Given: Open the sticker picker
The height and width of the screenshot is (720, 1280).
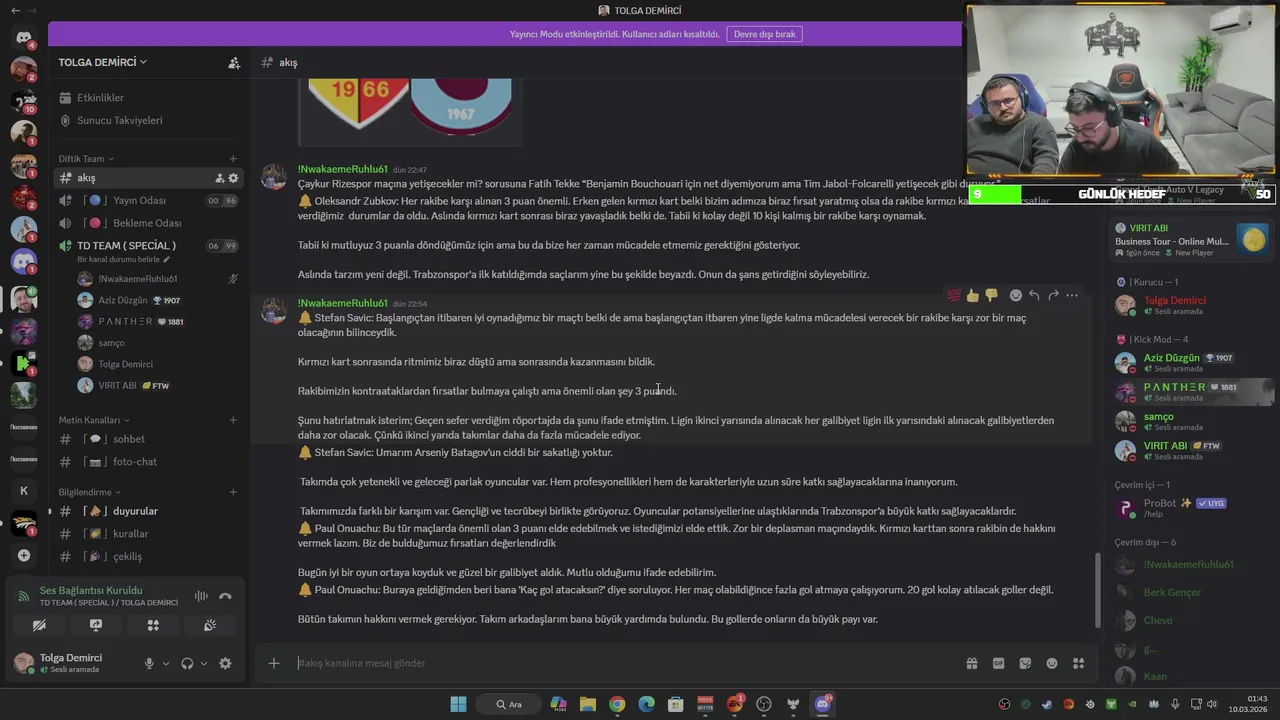Looking at the screenshot, I should pos(1025,663).
